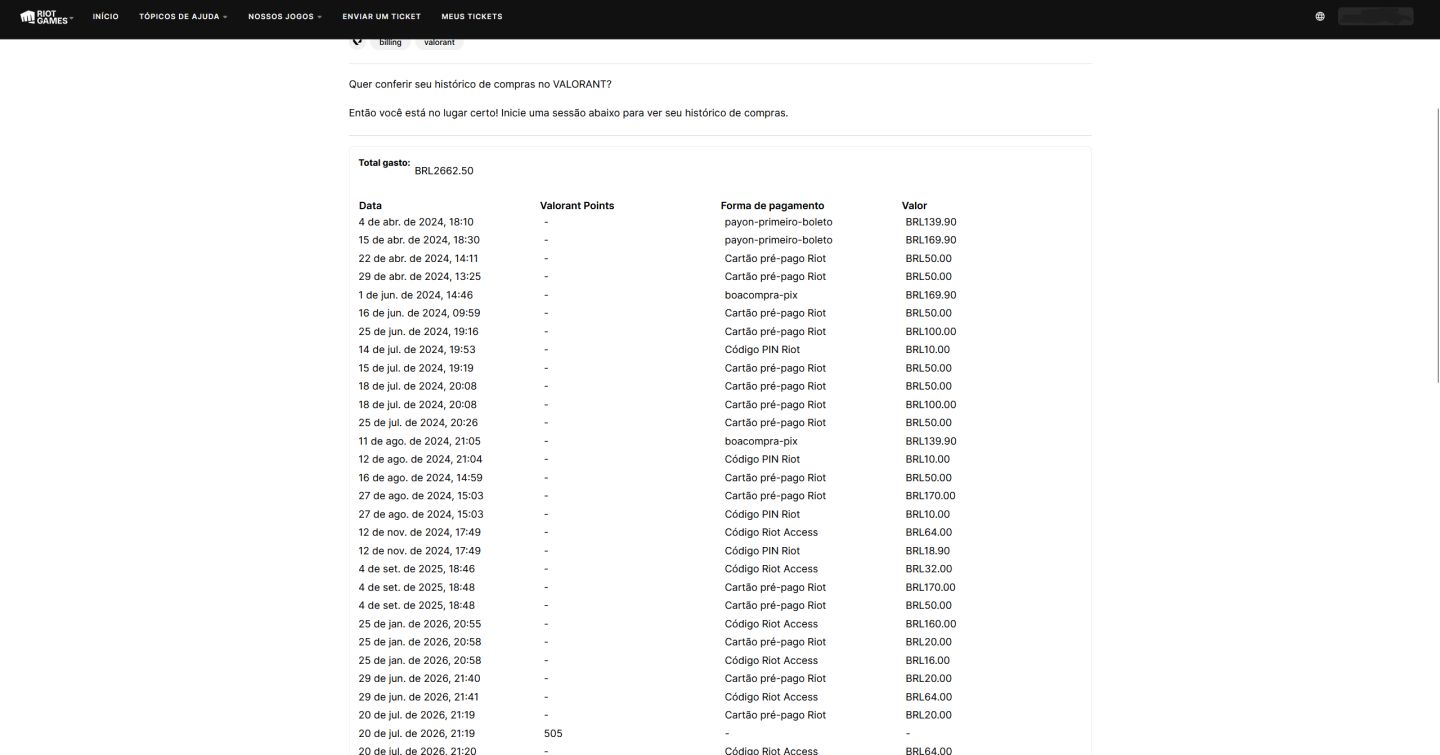Click Forma de pagamento column header
The width and height of the screenshot is (1440, 755).
pyautogui.click(x=772, y=206)
